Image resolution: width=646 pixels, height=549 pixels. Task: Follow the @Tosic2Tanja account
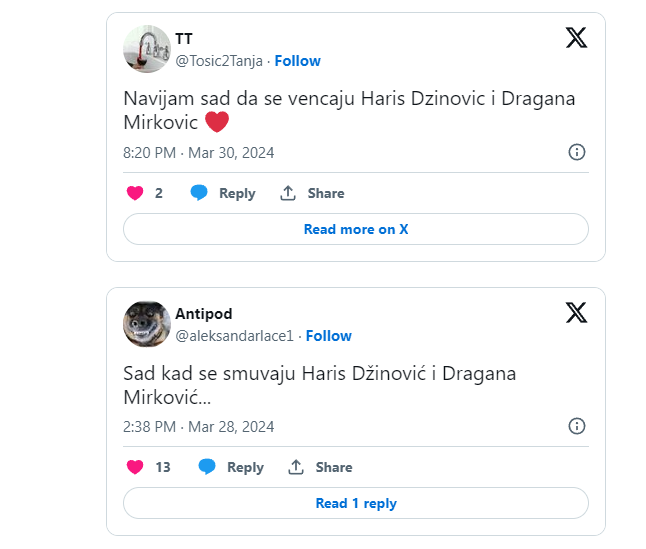(x=297, y=61)
